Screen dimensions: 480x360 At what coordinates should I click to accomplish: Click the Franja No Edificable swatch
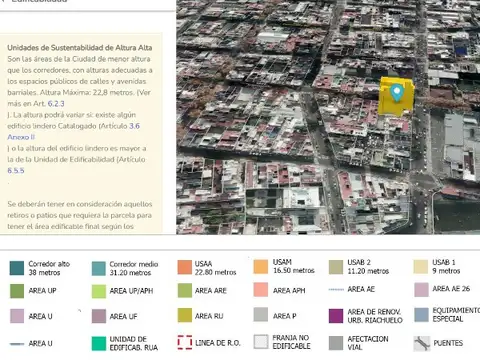260,342
